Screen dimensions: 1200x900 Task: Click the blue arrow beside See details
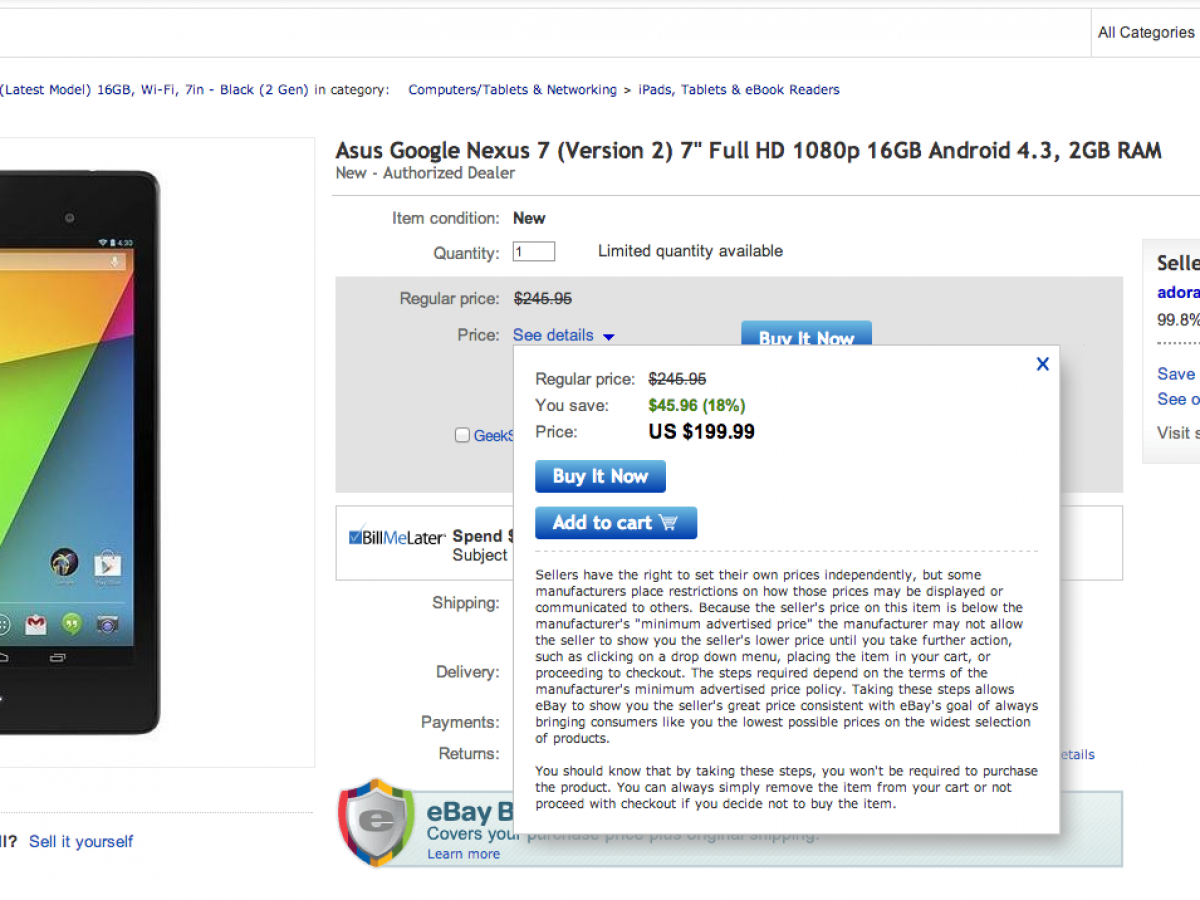609,337
